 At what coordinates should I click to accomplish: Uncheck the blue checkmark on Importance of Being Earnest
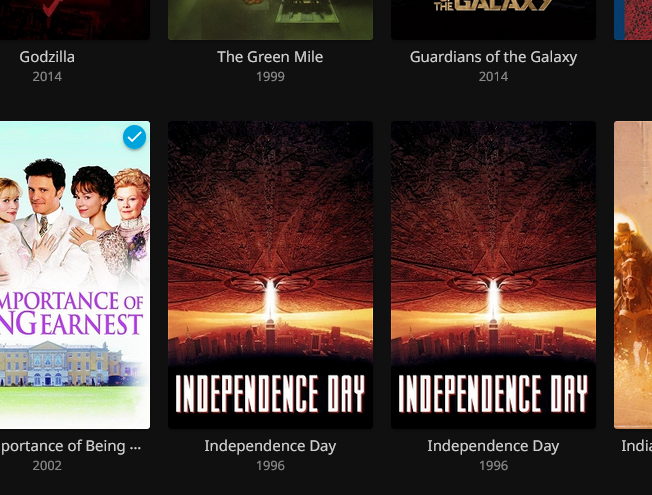coord(134,137)
